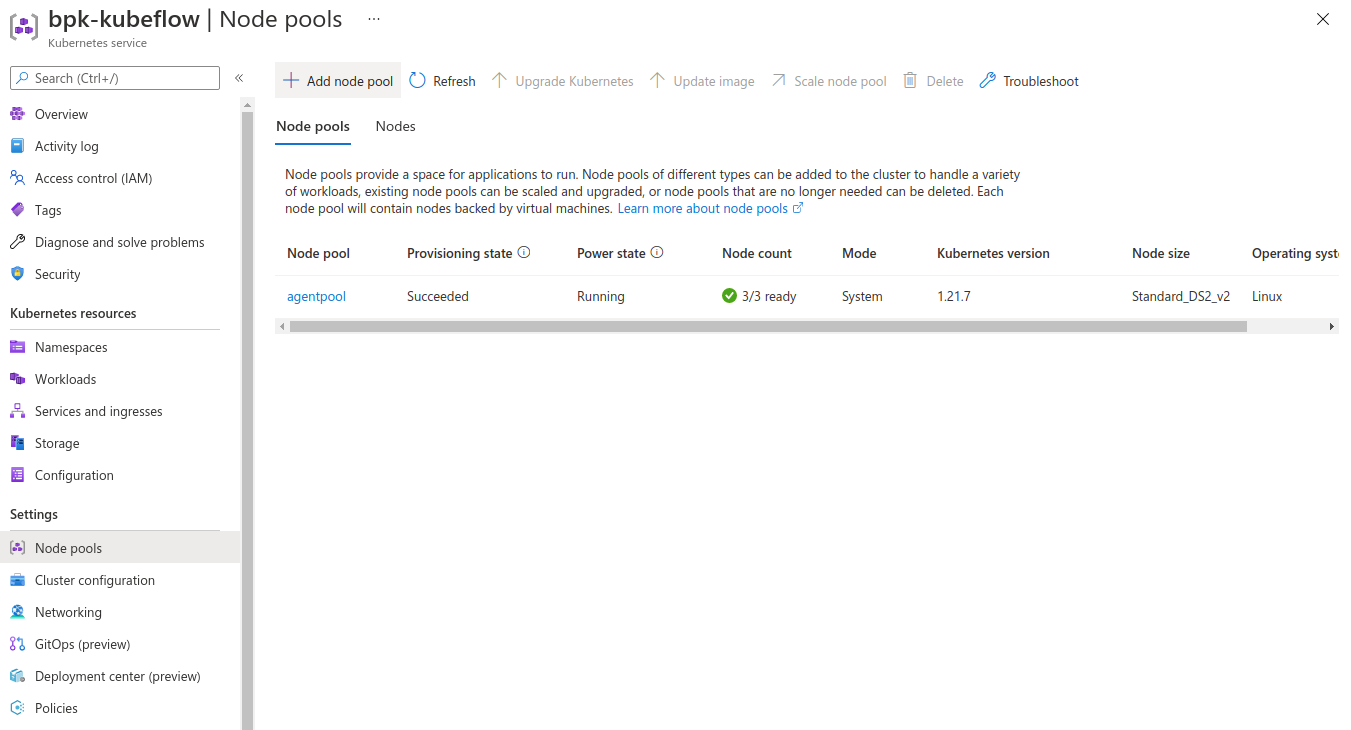This screenshot has width=1351, height=730.
Task: Click Power state info icon
Action: (657, 253)
